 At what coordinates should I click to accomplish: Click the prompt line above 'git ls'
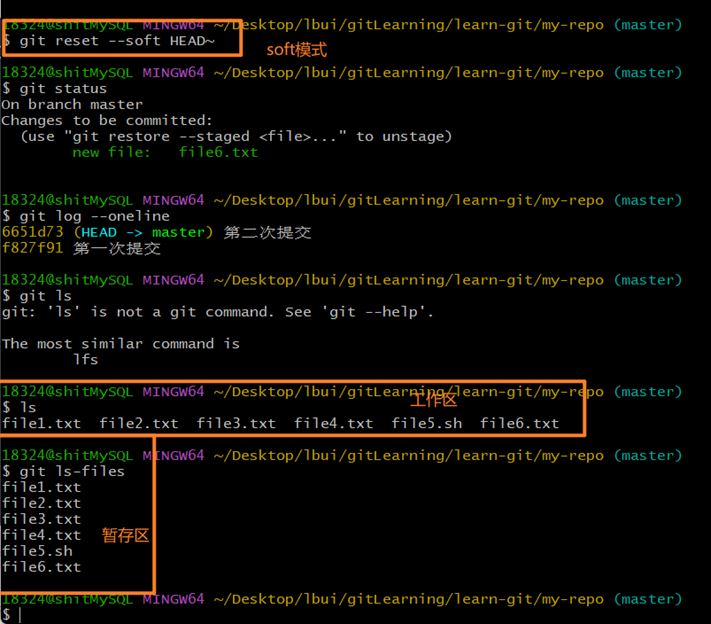tap(341, 280)
